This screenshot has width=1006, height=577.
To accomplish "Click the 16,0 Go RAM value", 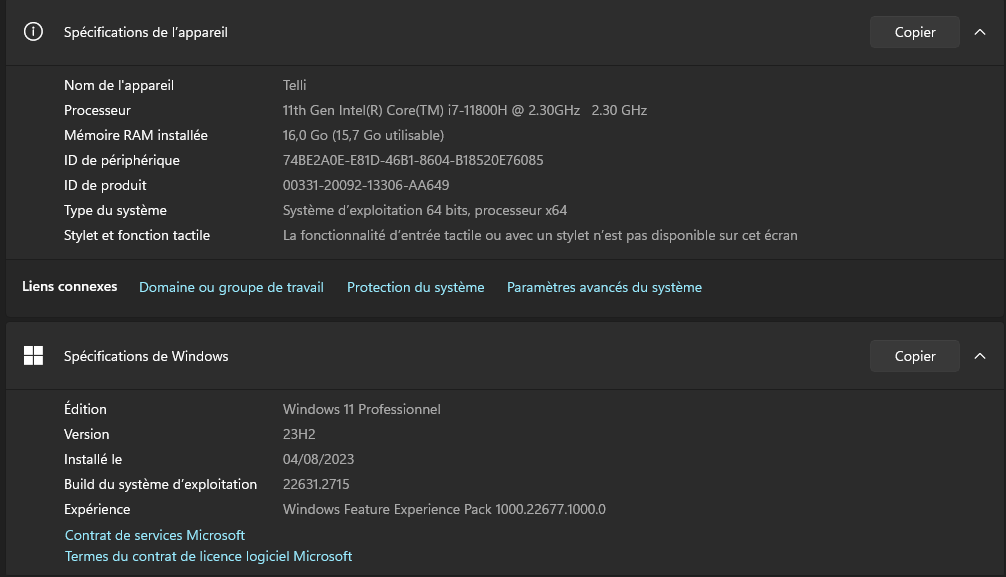I will (x=363, y=135).
